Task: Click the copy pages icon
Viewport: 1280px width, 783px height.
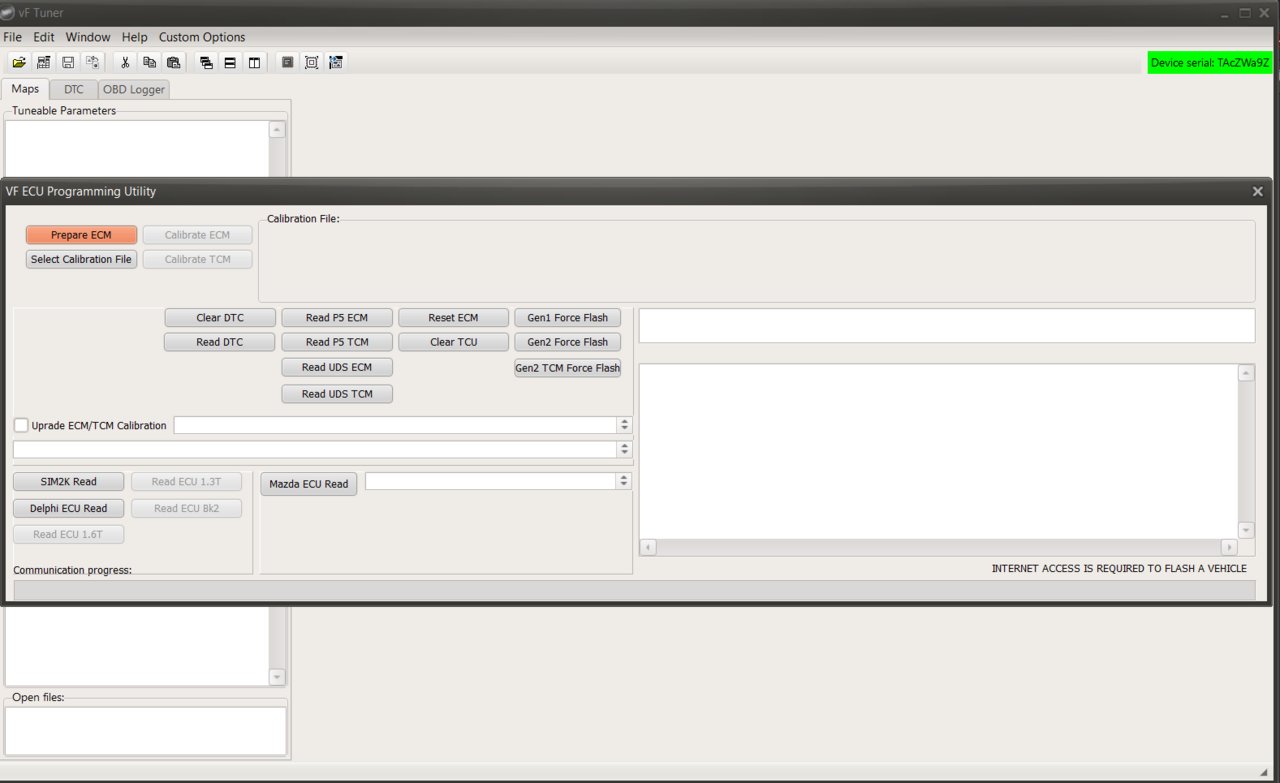Action: [x=149, y=62]
